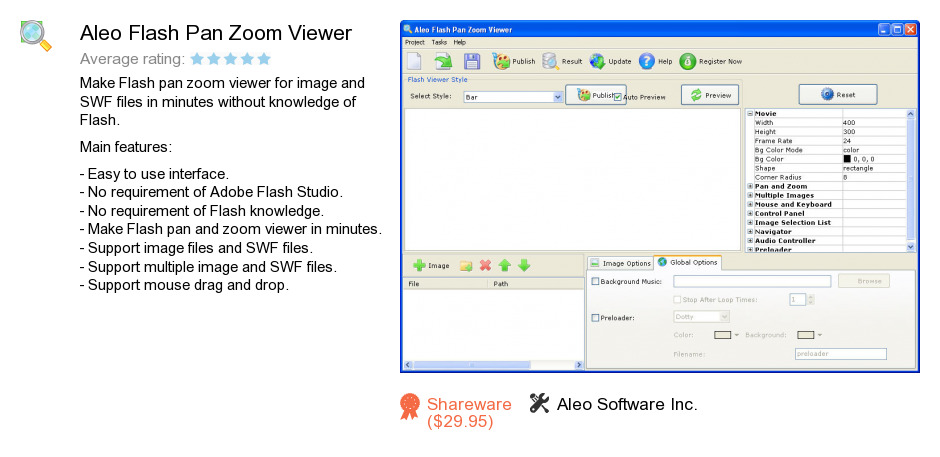The width and height of the screenshot is (940, 457).
Task: Toggle the Auto Preview checkbox
Action: 617,97
